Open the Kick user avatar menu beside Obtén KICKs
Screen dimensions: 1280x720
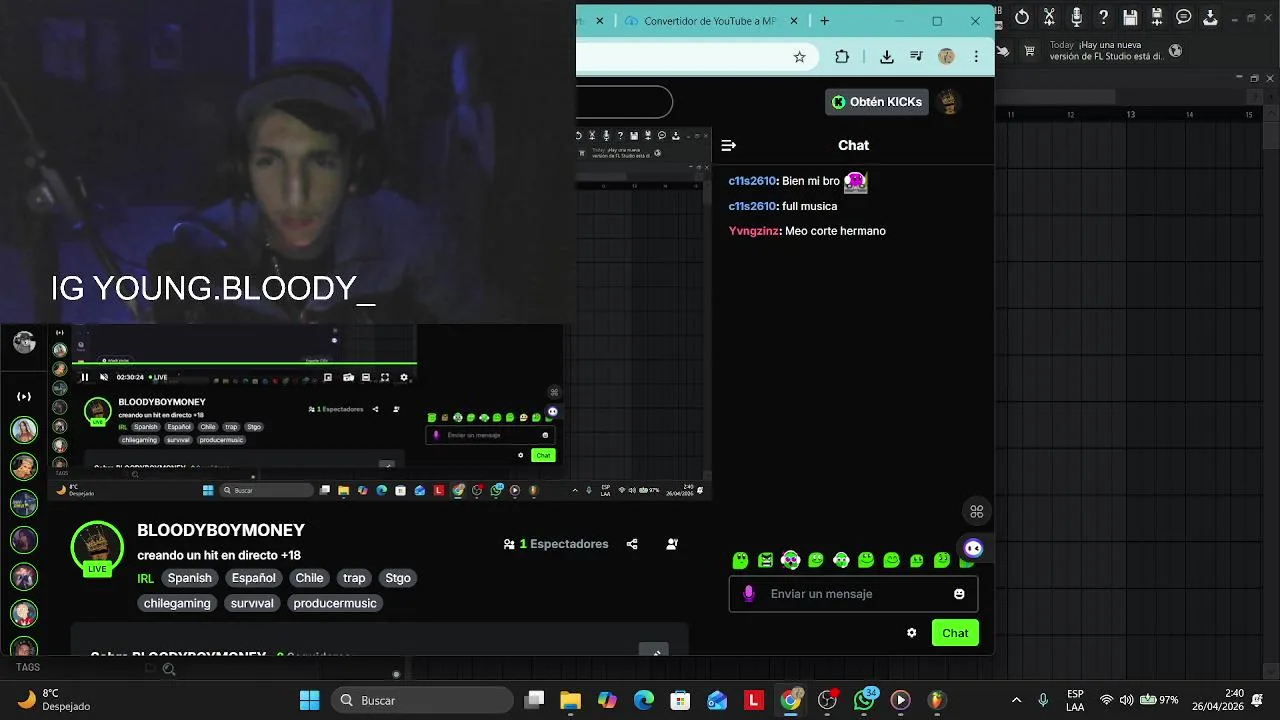pyautogui.click(x=949, y=102)
